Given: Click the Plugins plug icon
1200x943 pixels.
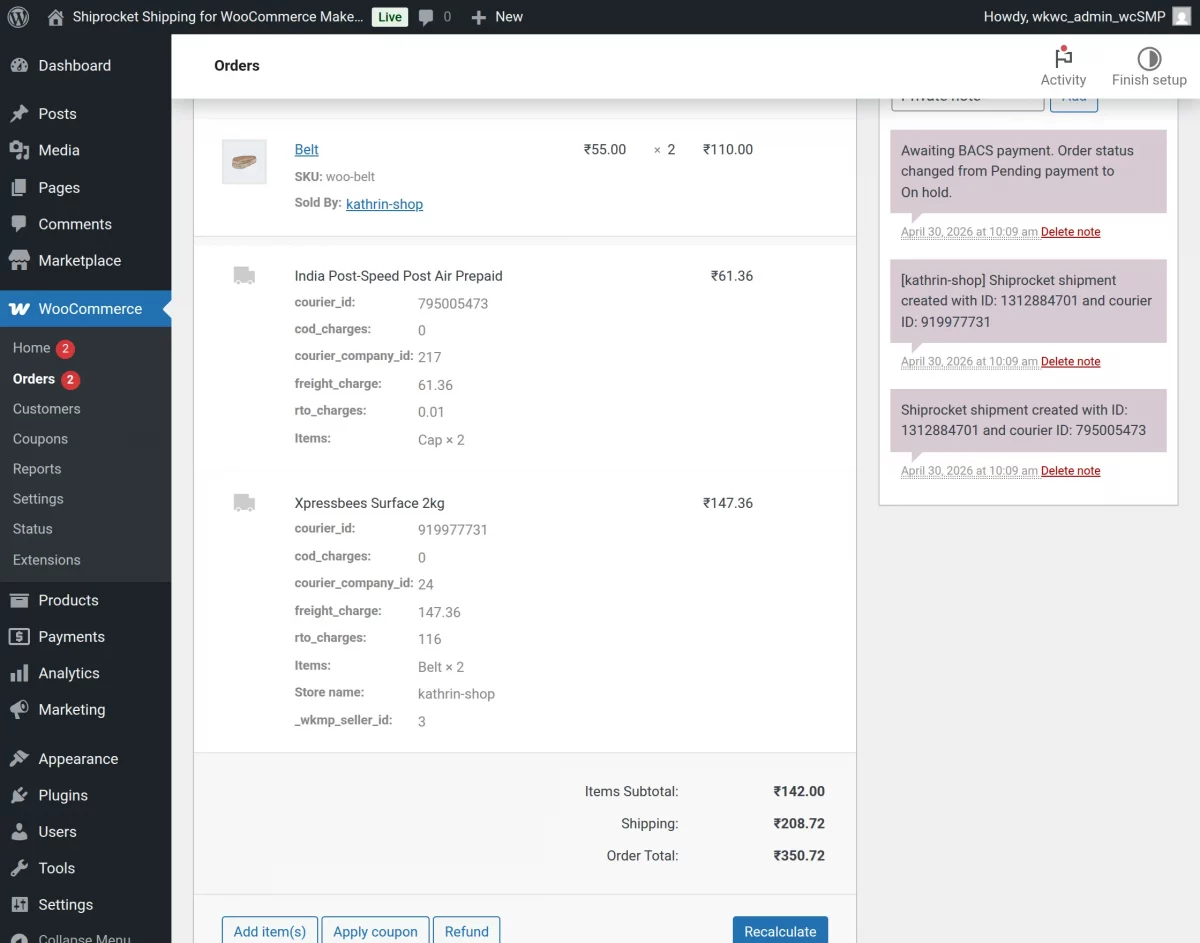Looking at the screenshot, I should coord(19,796).
